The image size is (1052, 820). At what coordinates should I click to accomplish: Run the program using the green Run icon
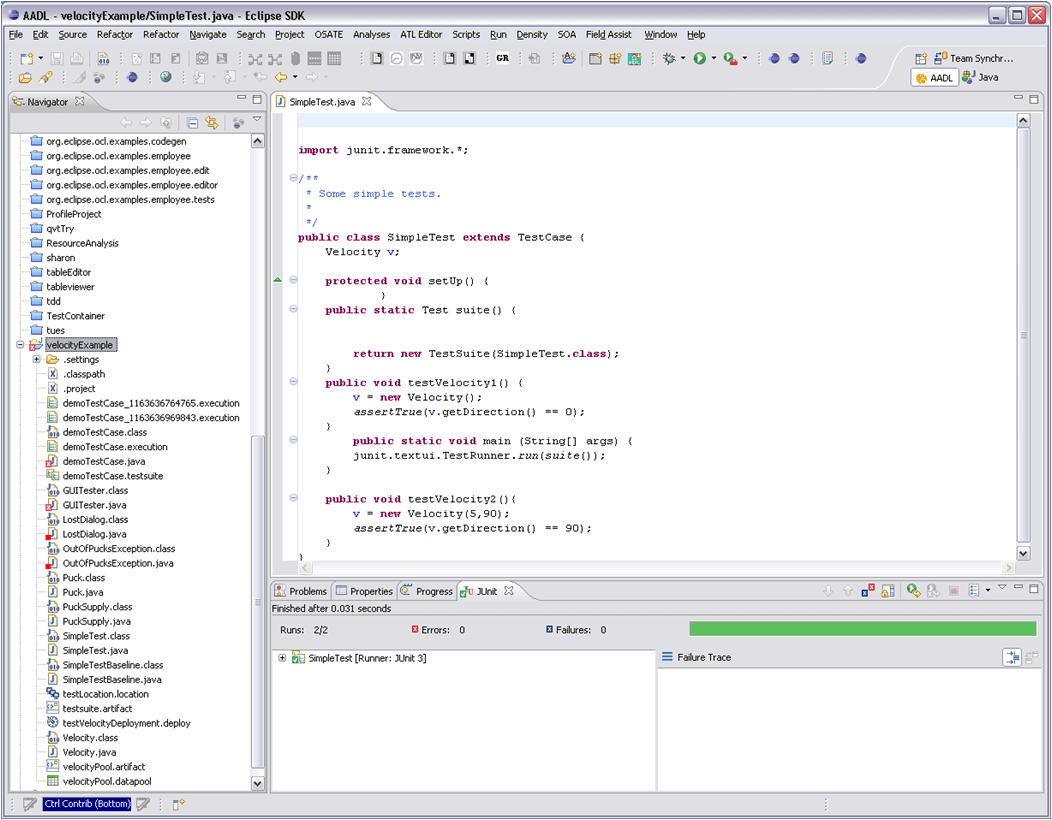[699, 58]
